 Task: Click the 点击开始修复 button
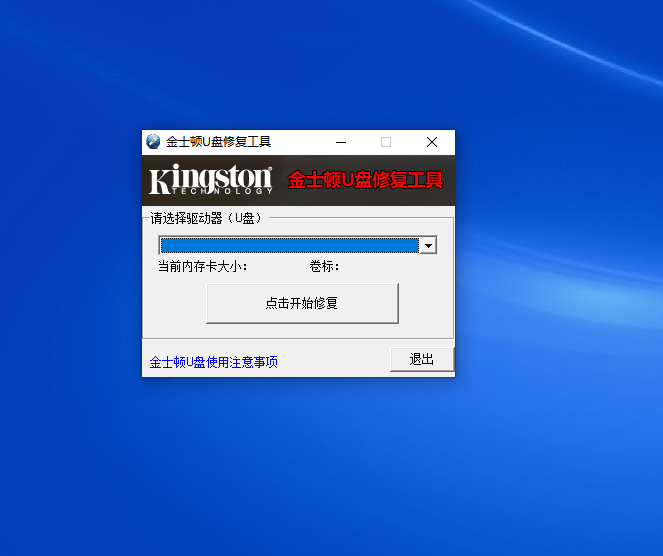coord(302,303)
